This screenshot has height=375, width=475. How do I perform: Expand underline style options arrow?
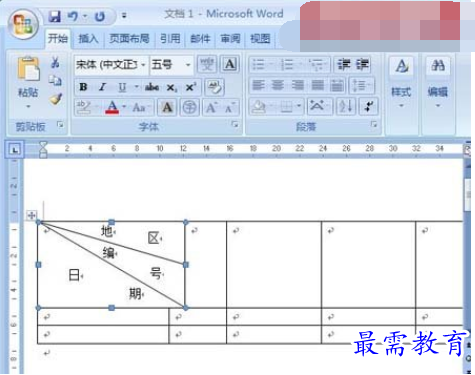coord(136,87)
